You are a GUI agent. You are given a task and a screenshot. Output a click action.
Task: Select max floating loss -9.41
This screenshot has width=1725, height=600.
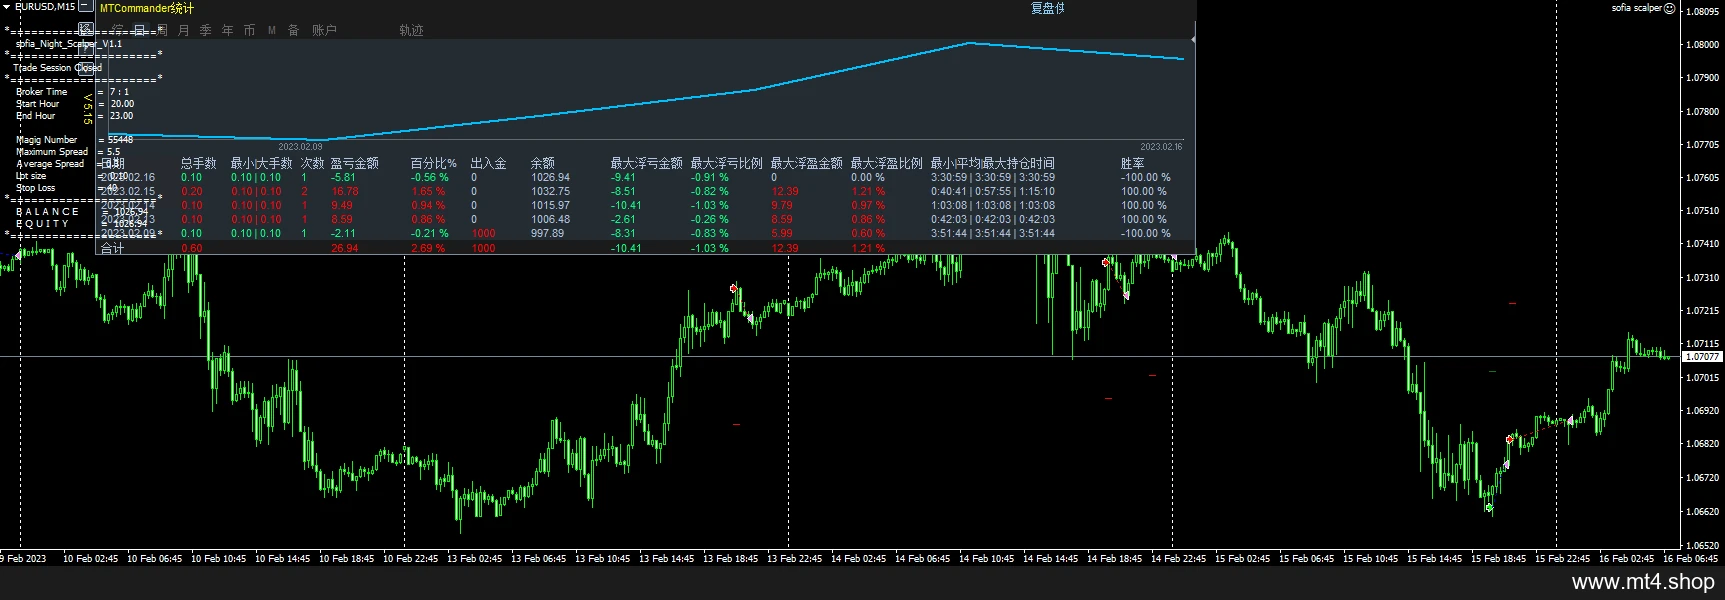point(623,177)
